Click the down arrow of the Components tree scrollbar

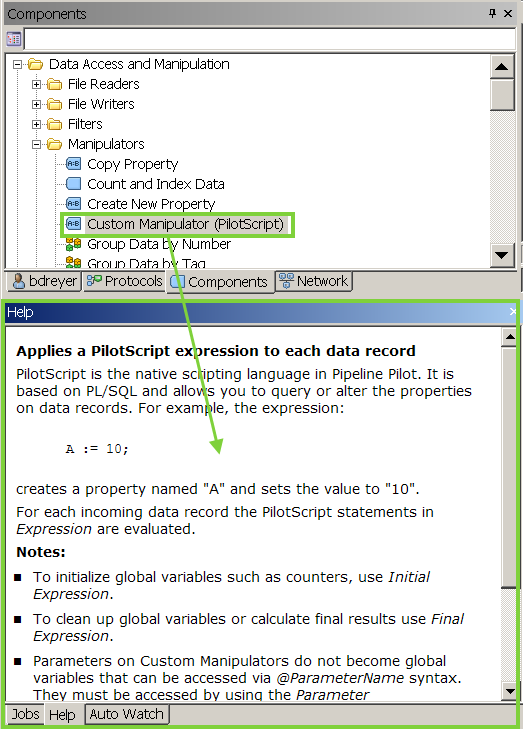coord(502,255)
